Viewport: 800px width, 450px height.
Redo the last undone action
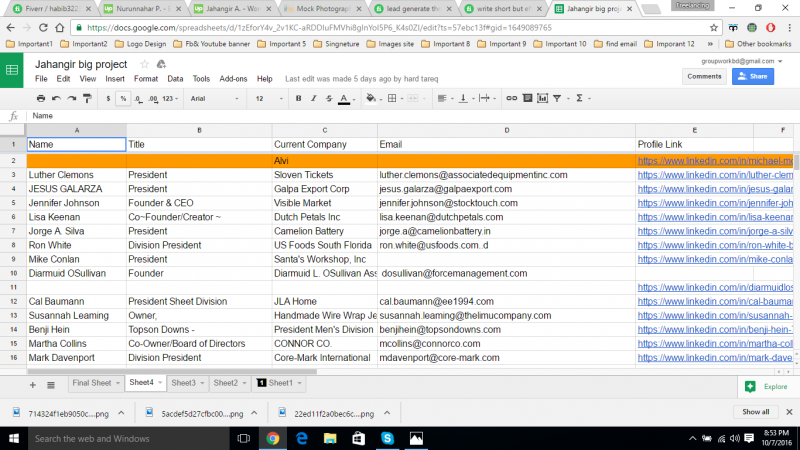click(x=72, y=98)
